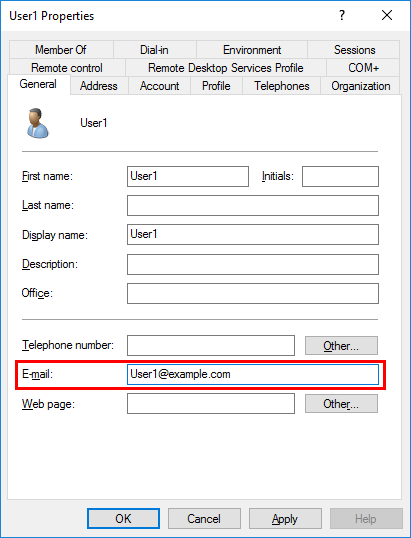
Task: Focus the Description text box
Action: pyautogui.click(x=253, y=264)
